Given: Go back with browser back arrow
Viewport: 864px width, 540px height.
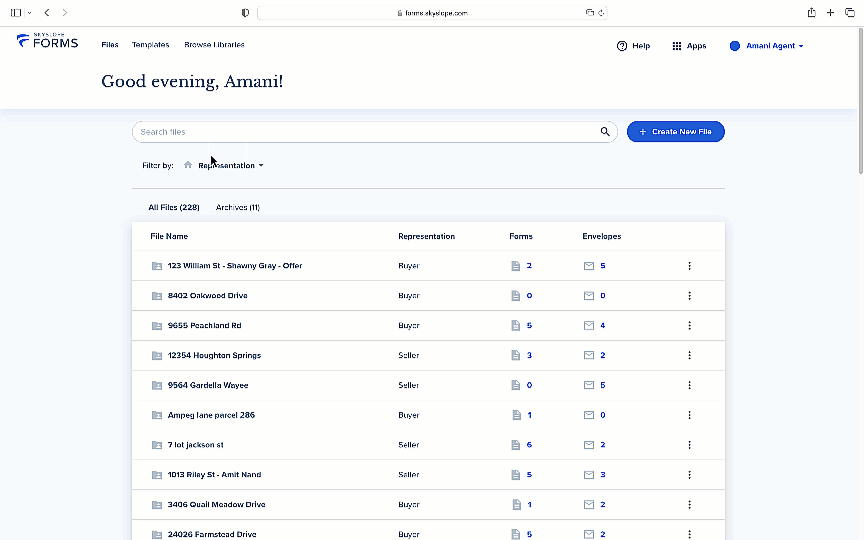Looking at the screenshot, I should pos(47,13).
